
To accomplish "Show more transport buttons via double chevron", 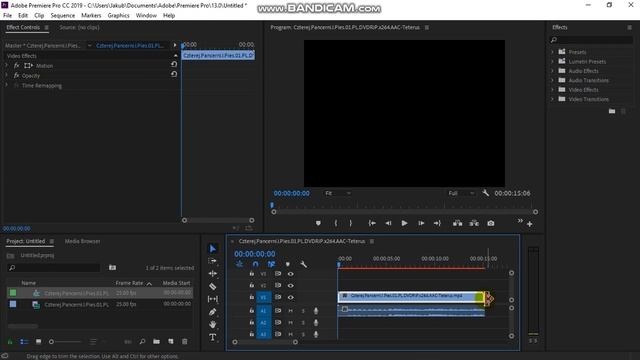I will click(x=520, y=221).
